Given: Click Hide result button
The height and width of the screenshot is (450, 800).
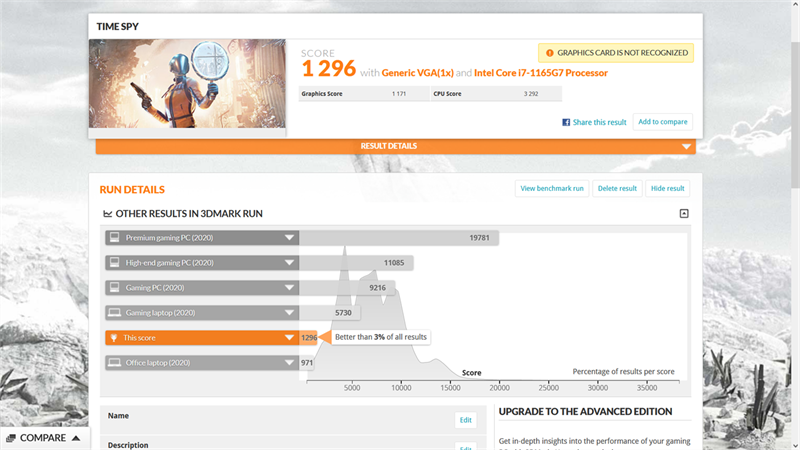Looking at the screenshot, I should click(x=667, y=188).
